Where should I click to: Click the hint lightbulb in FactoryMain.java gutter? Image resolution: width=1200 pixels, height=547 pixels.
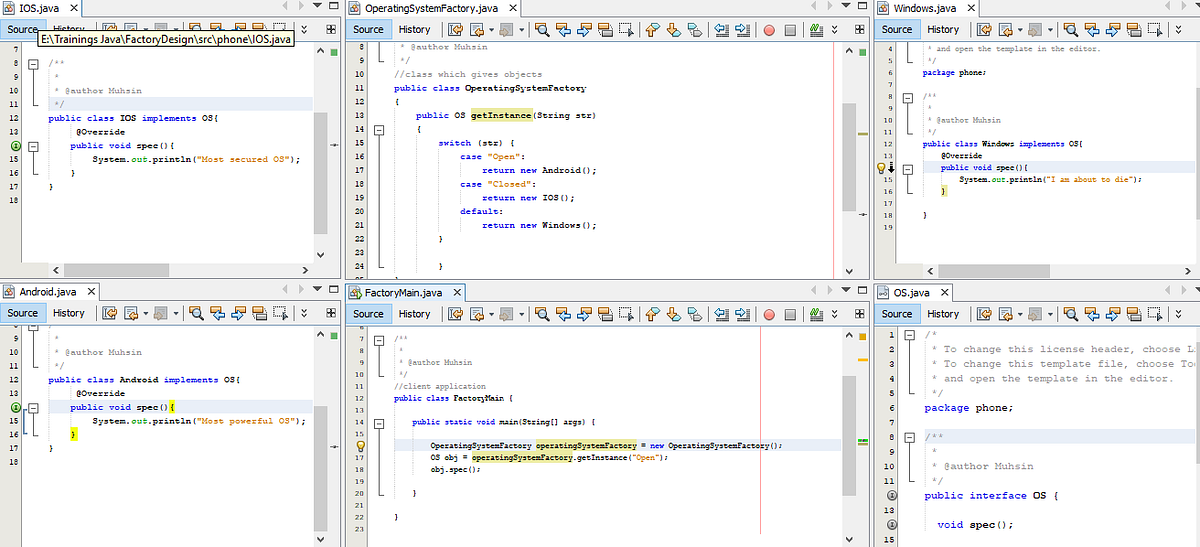point(362,446)
